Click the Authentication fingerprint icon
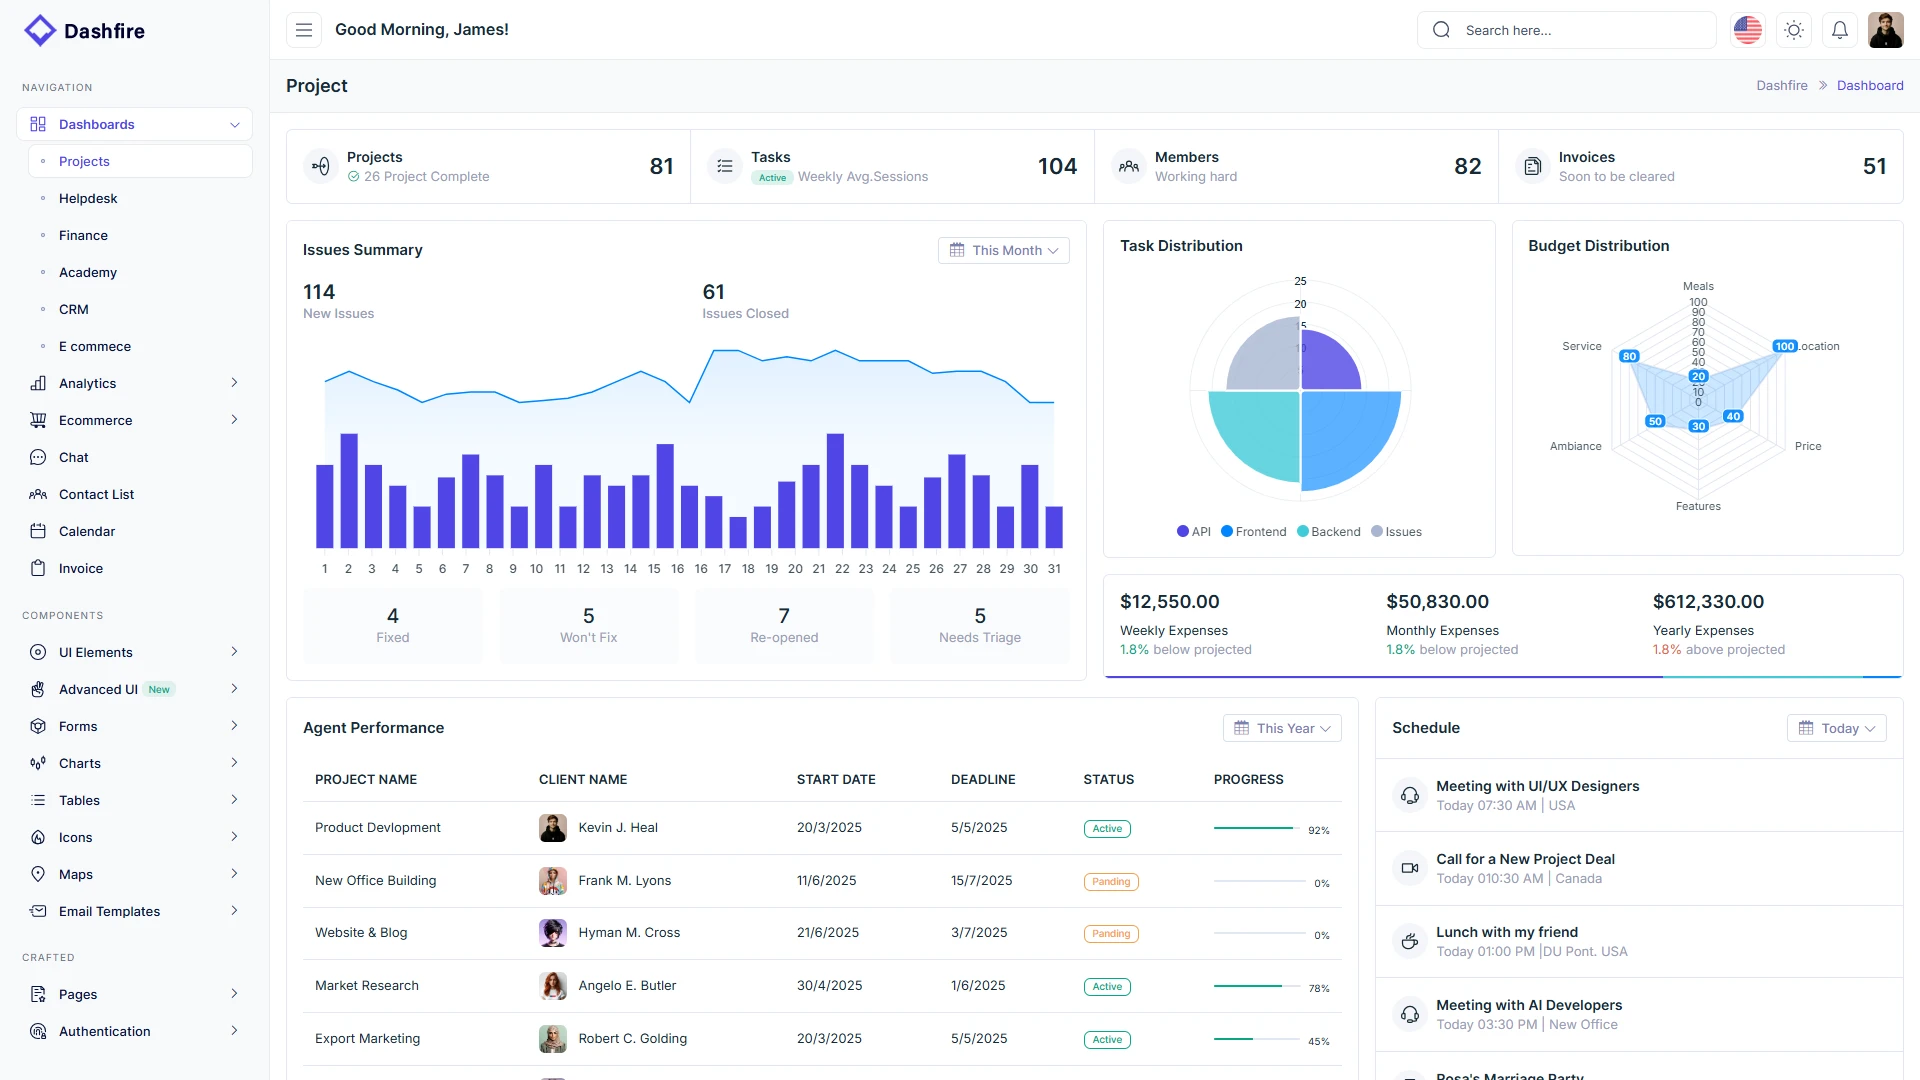Viewport: 1920px width, 1080px height. (38, 1031)
